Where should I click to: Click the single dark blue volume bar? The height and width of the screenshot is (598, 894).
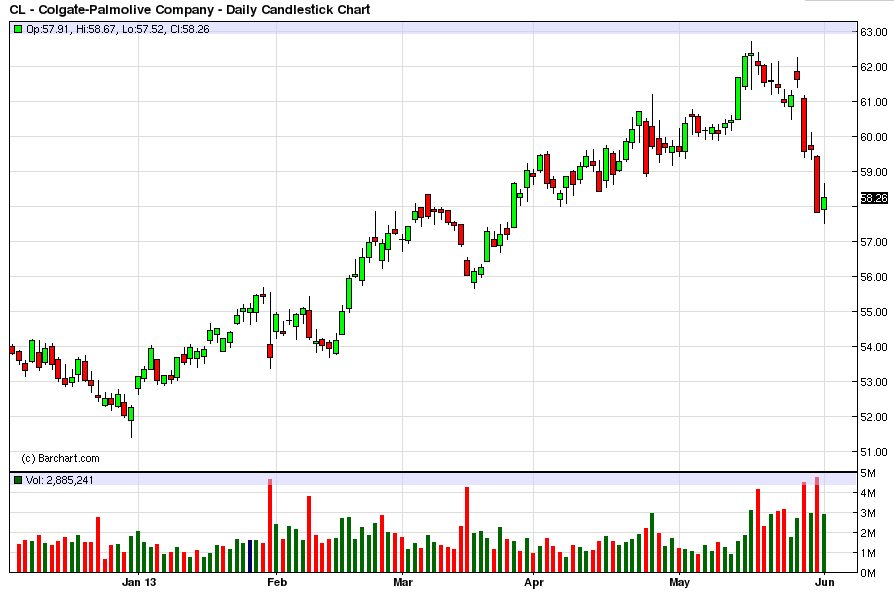[x=250, y=556]
